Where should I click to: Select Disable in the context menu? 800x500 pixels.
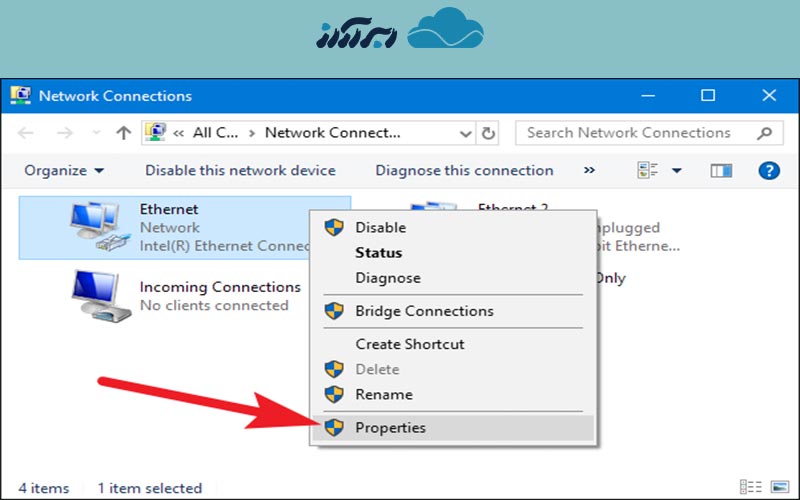[x=380, y=228]
